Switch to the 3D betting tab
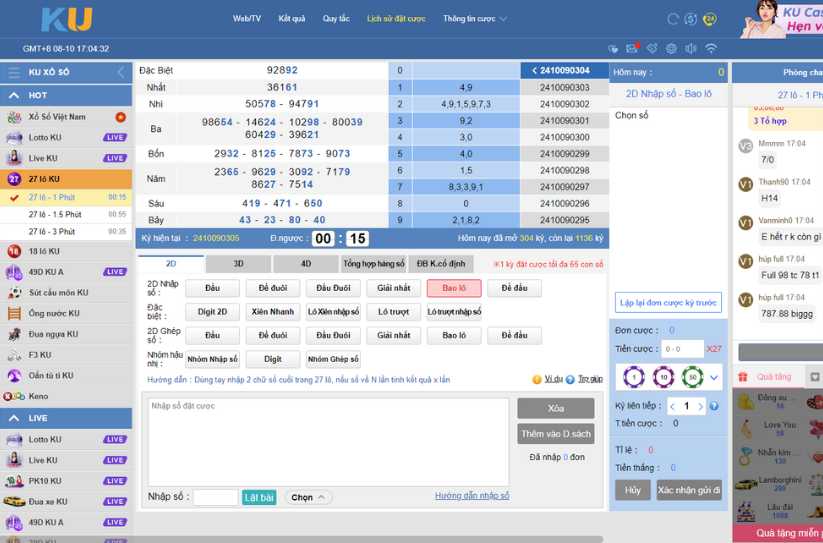 click(238, 264)
